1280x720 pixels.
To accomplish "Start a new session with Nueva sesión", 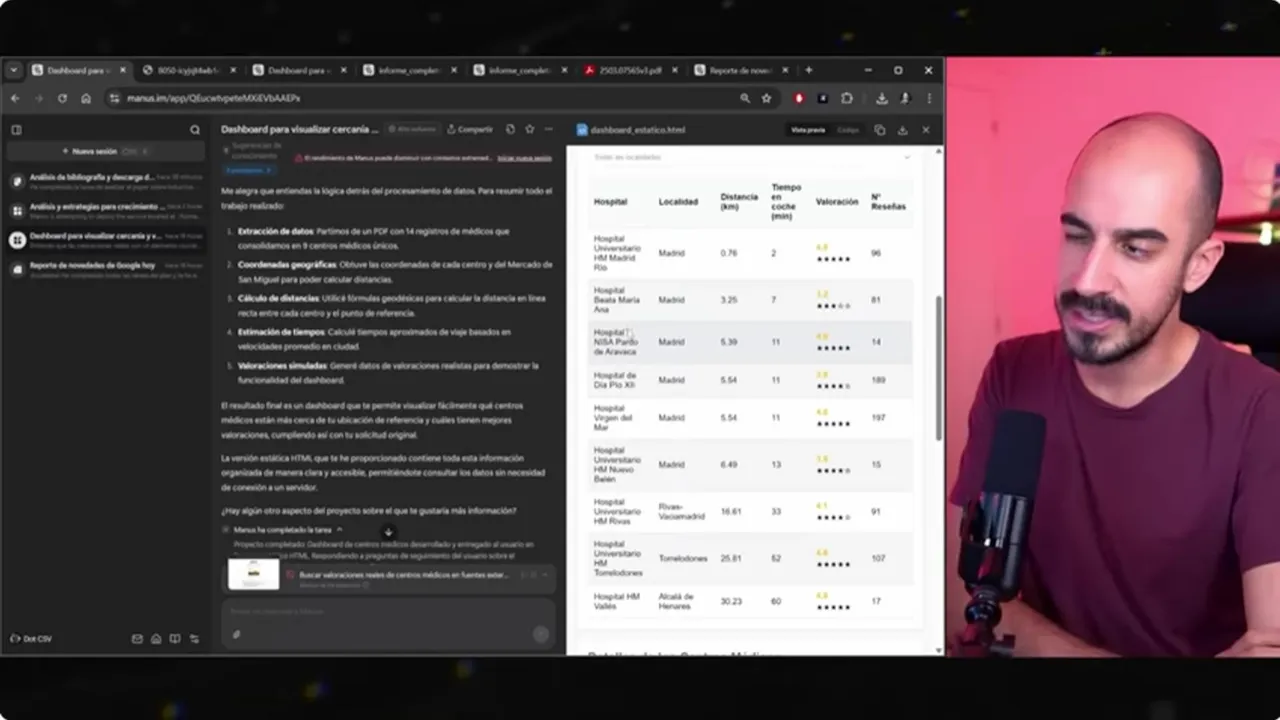I will pyautogui.click(x=105, y=151).
